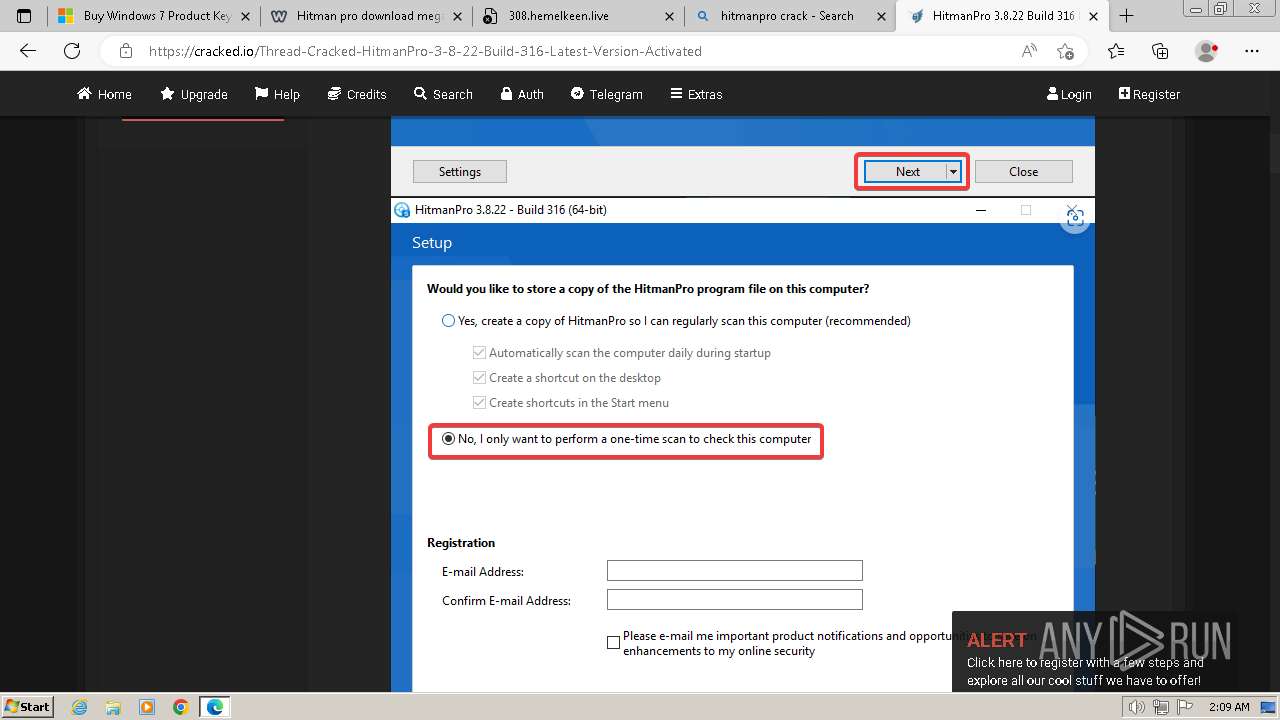The width and height of the screenshot is (1280, 720).
Task: Open the Telegram link in site navigation
Action: pos(607,94)
